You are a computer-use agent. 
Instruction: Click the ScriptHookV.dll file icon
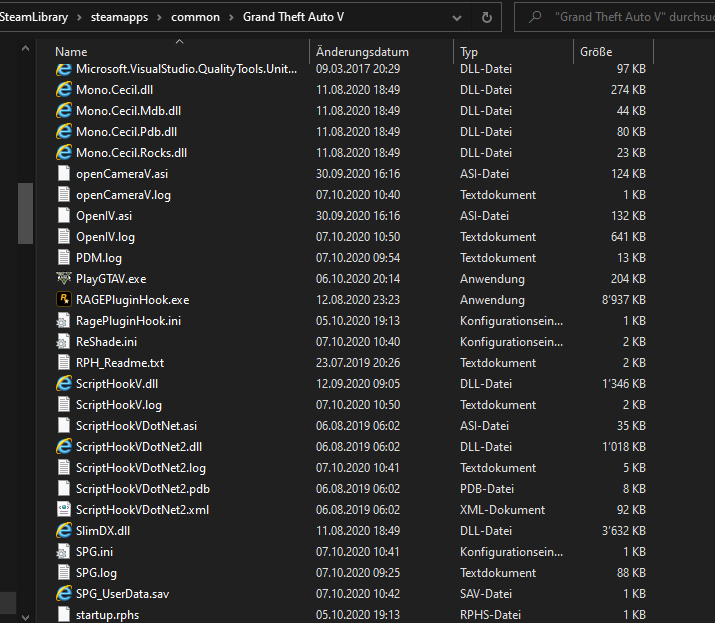[64, 384]
